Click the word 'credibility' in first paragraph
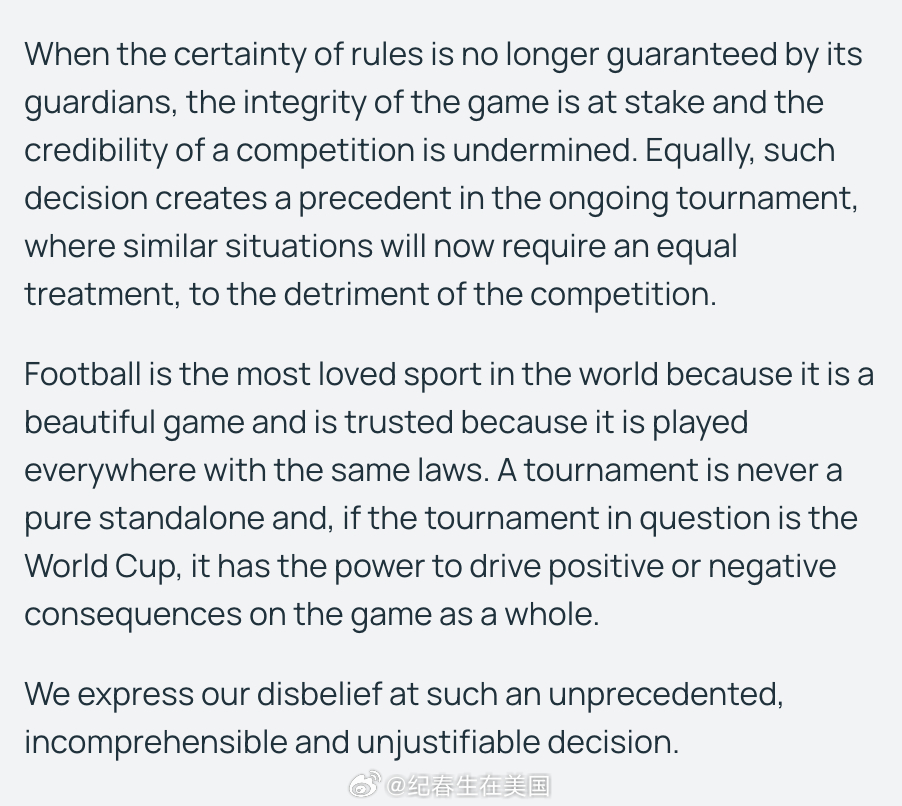The image size is (902, 806). click(95, 151)
